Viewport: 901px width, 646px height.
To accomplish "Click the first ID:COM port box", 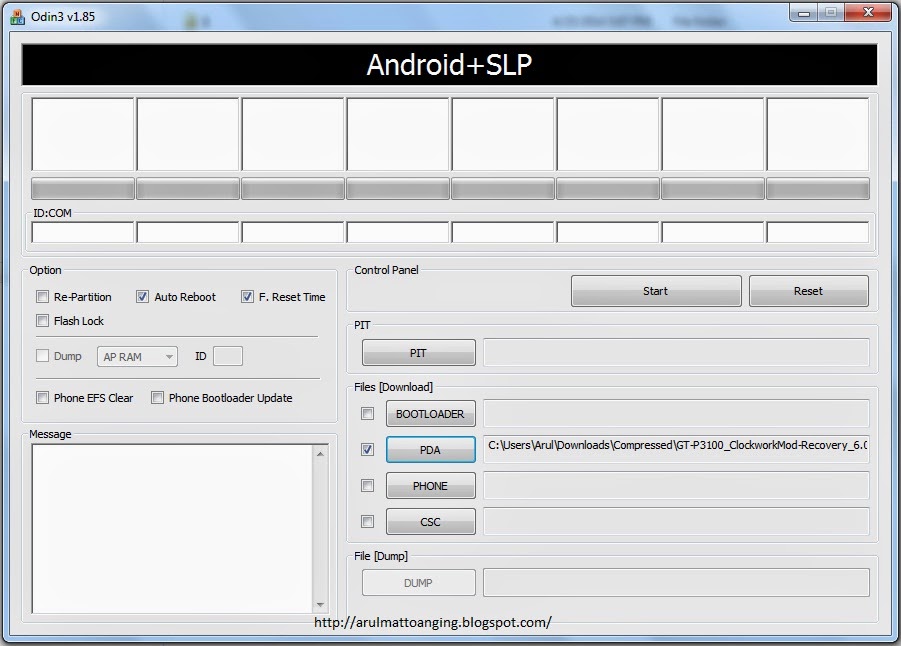I will pos(83,232).
